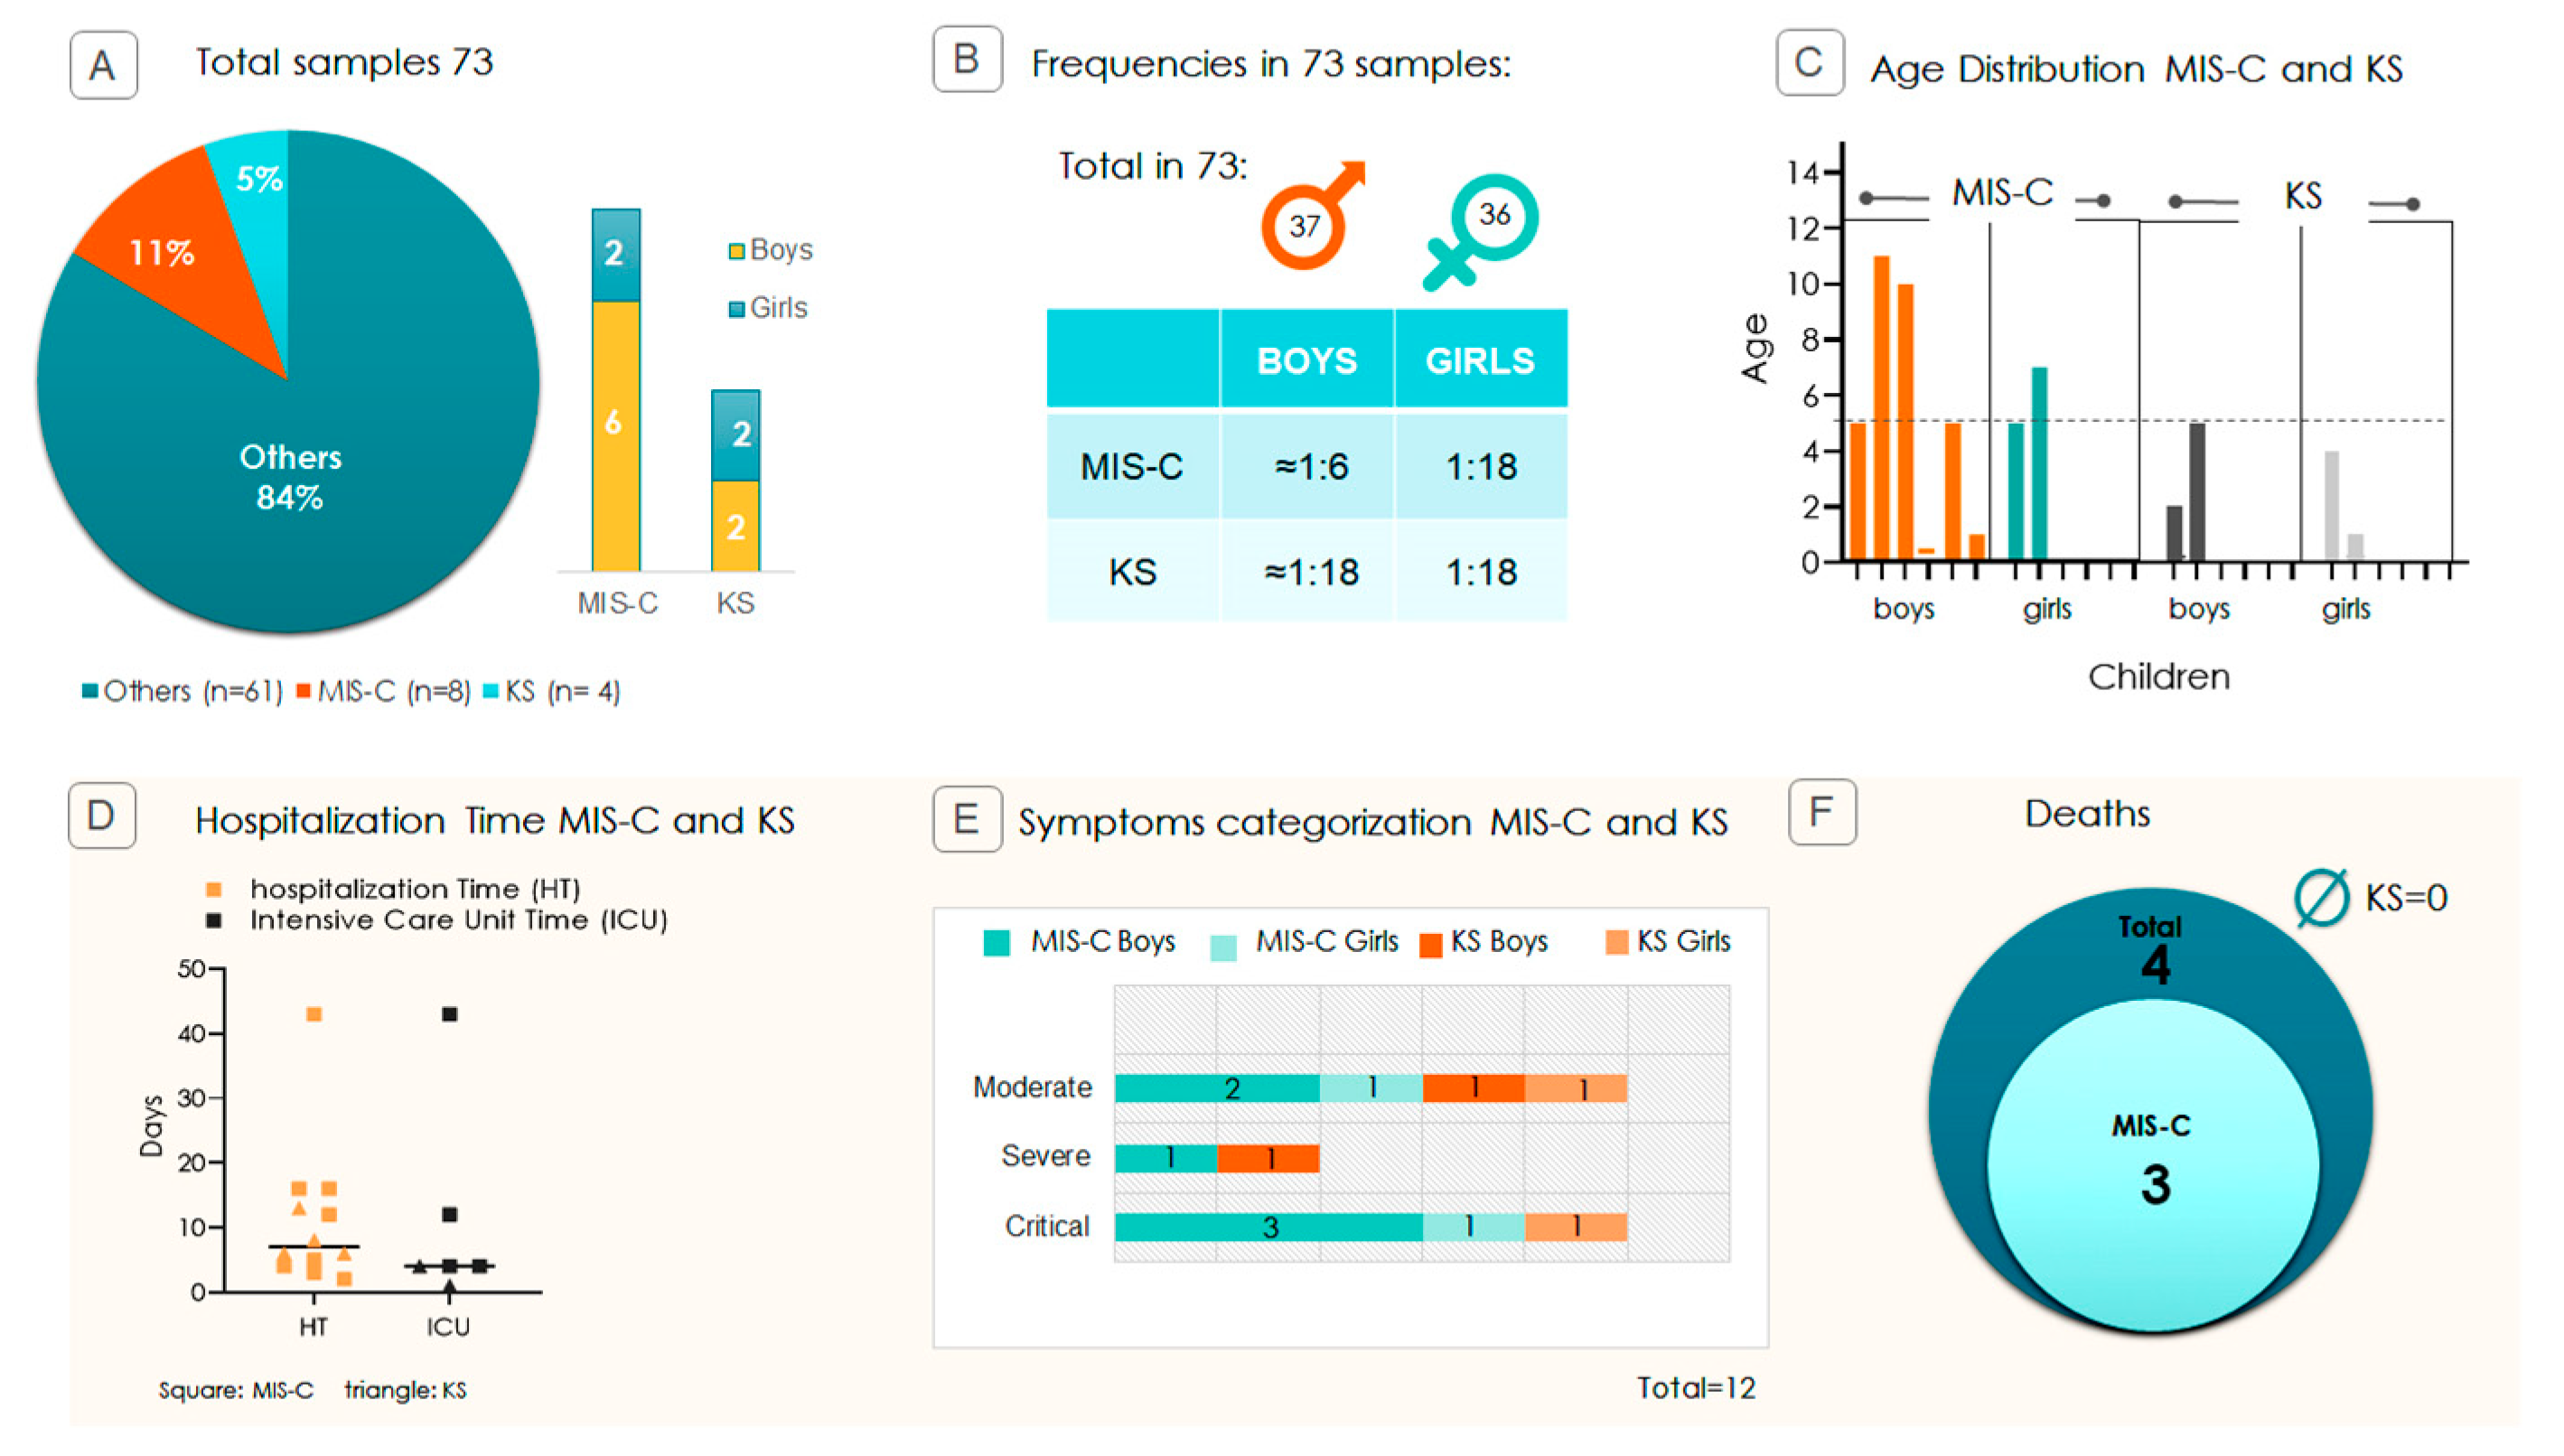This screenshot has height=1456, width=2564.
Task: Click the Total 4 label in the outer circle
Action: (x=2152, y=950)
